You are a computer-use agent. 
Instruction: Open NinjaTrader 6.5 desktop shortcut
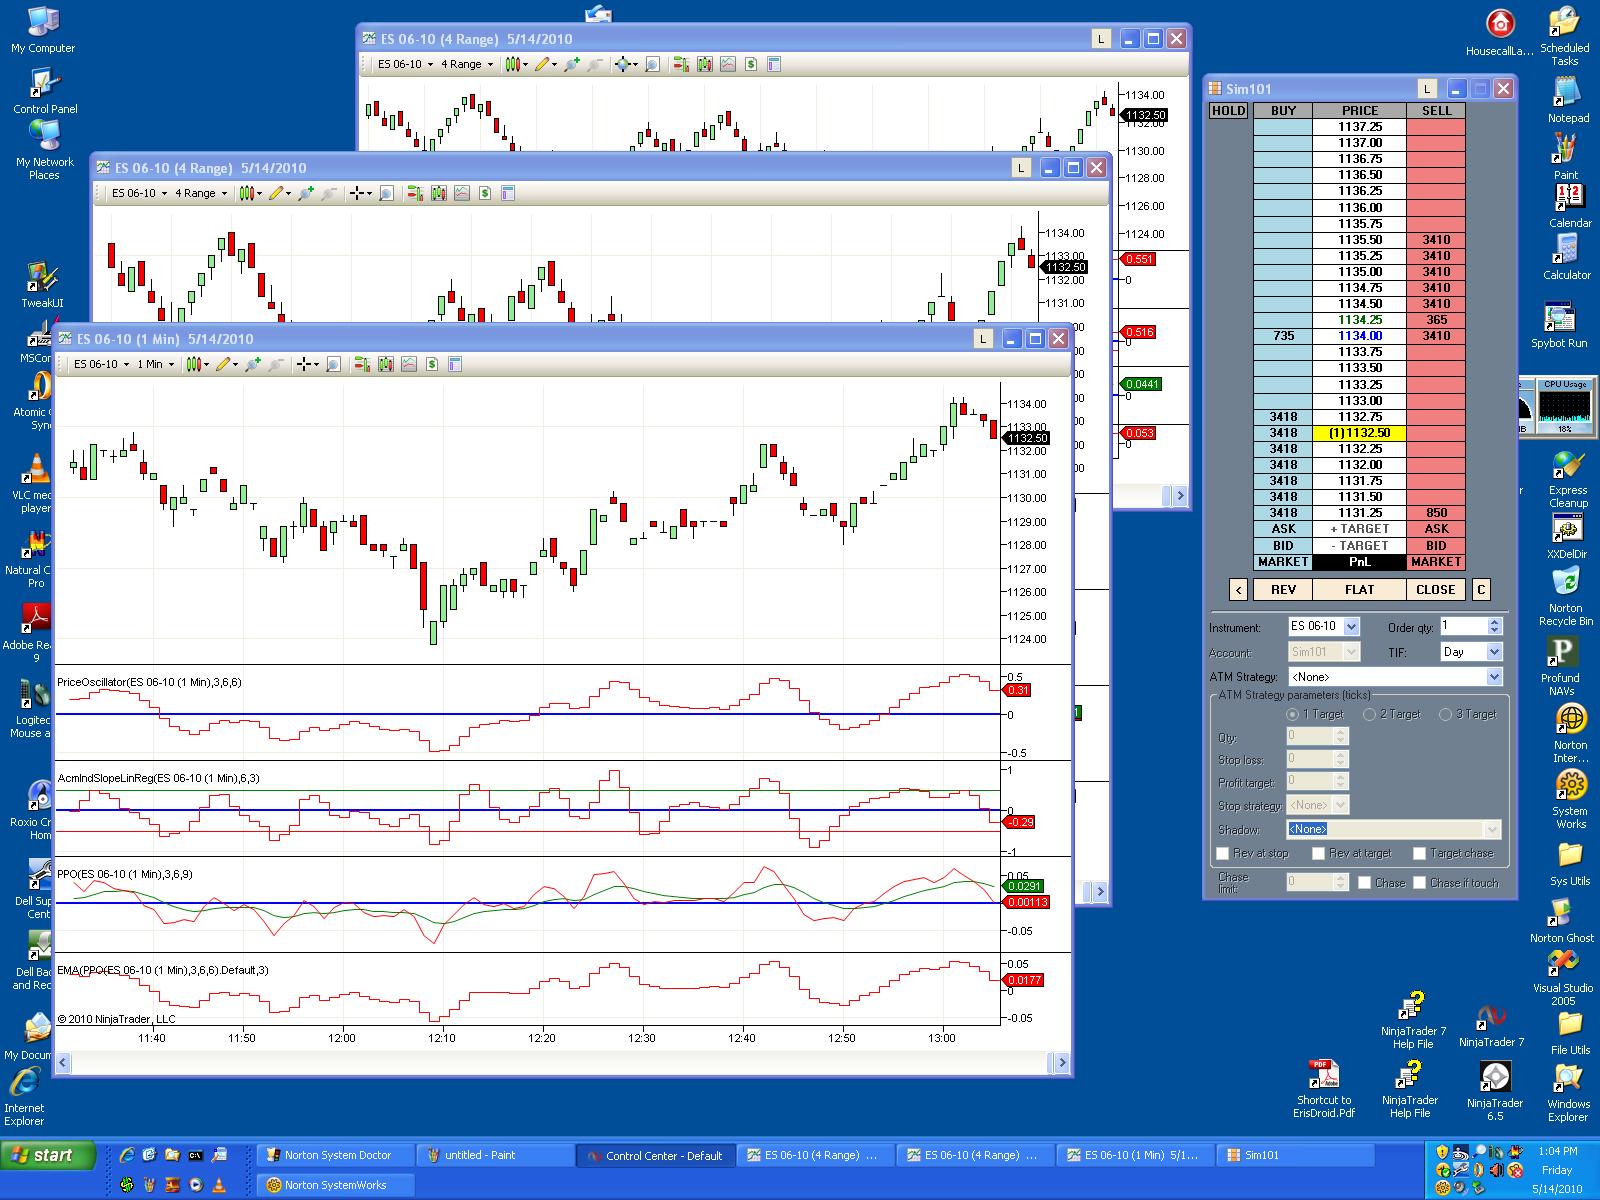tap(1495, 1091)
